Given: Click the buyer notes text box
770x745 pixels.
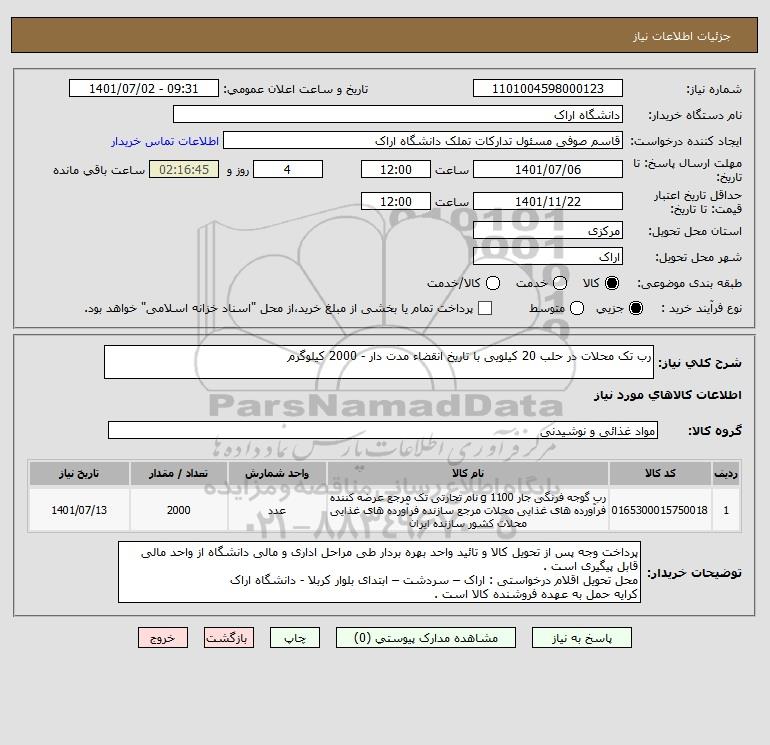Looking at the screenshot, I should pyautogui.click(x=379, y=572).
